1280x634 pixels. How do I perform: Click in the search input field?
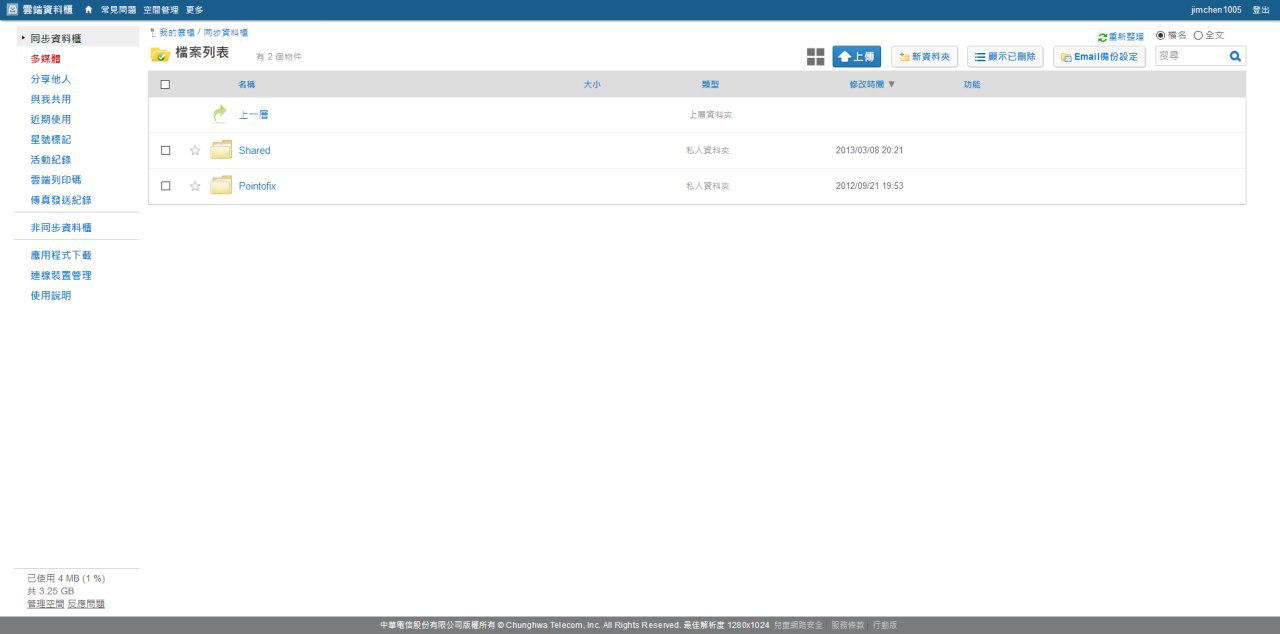(1190, 57)
